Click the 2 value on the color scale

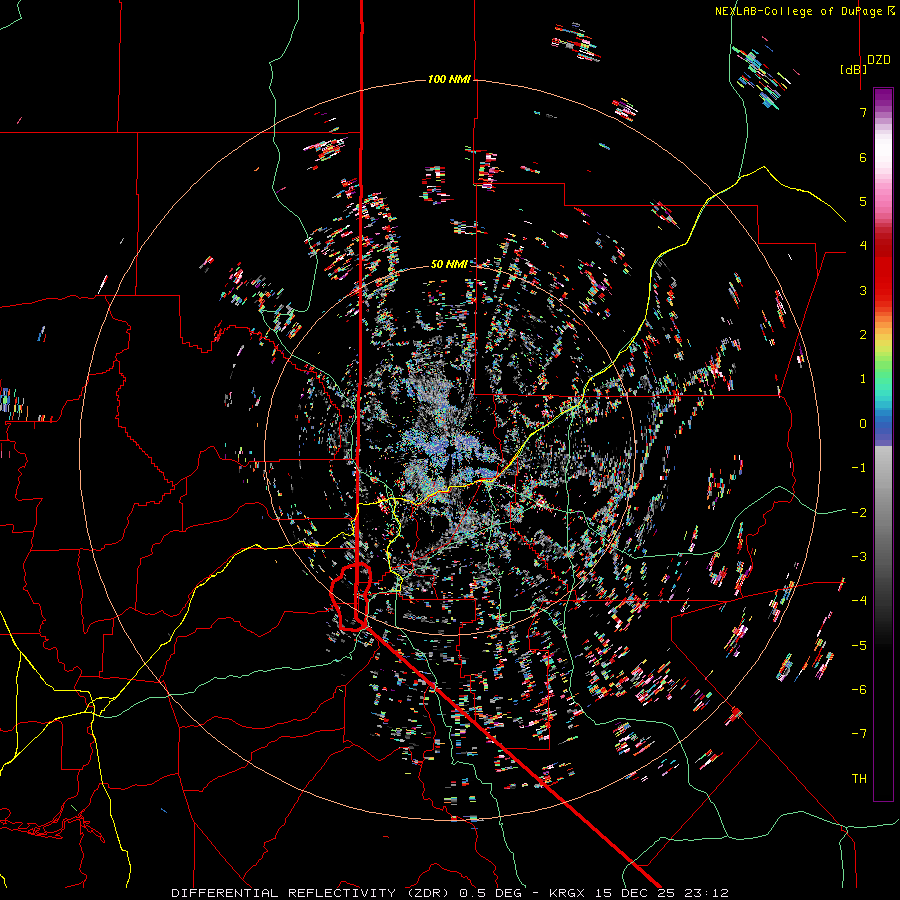pos(863,335)
